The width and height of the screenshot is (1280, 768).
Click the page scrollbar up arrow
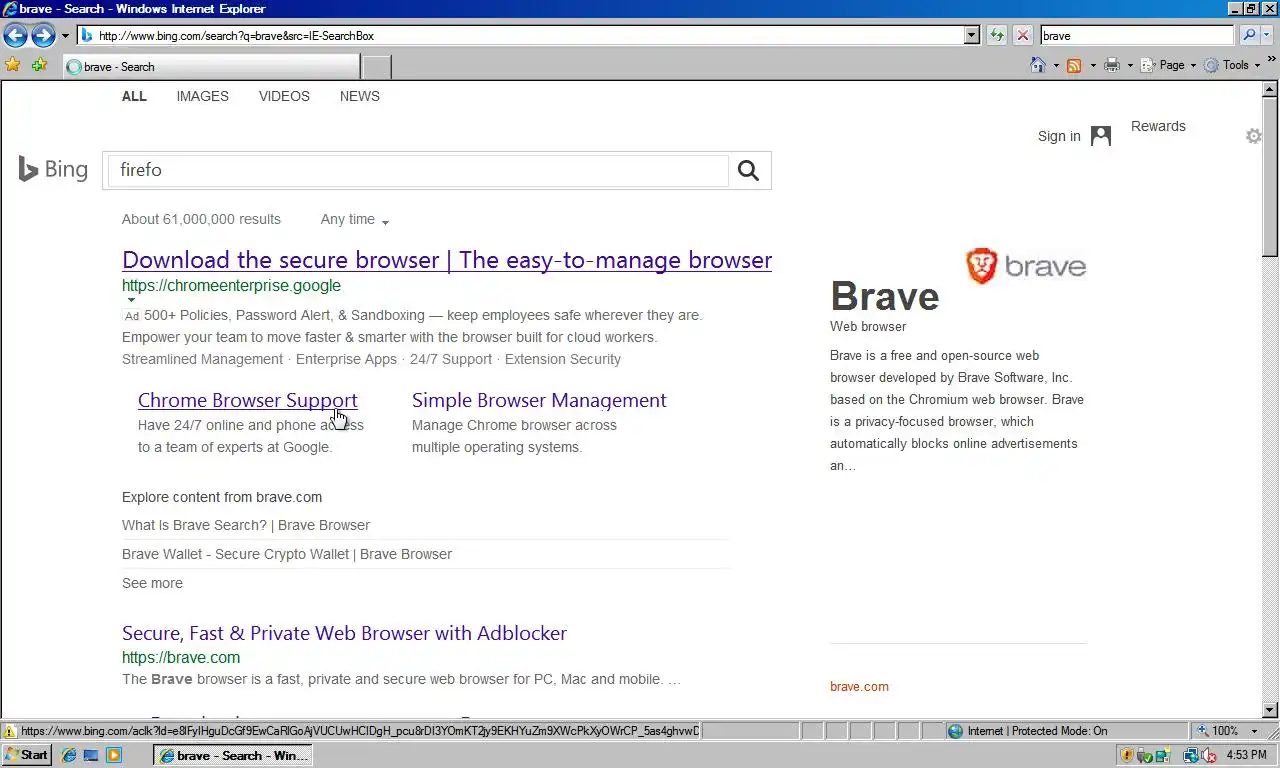pyautogui.click(x=1270, y=90)
